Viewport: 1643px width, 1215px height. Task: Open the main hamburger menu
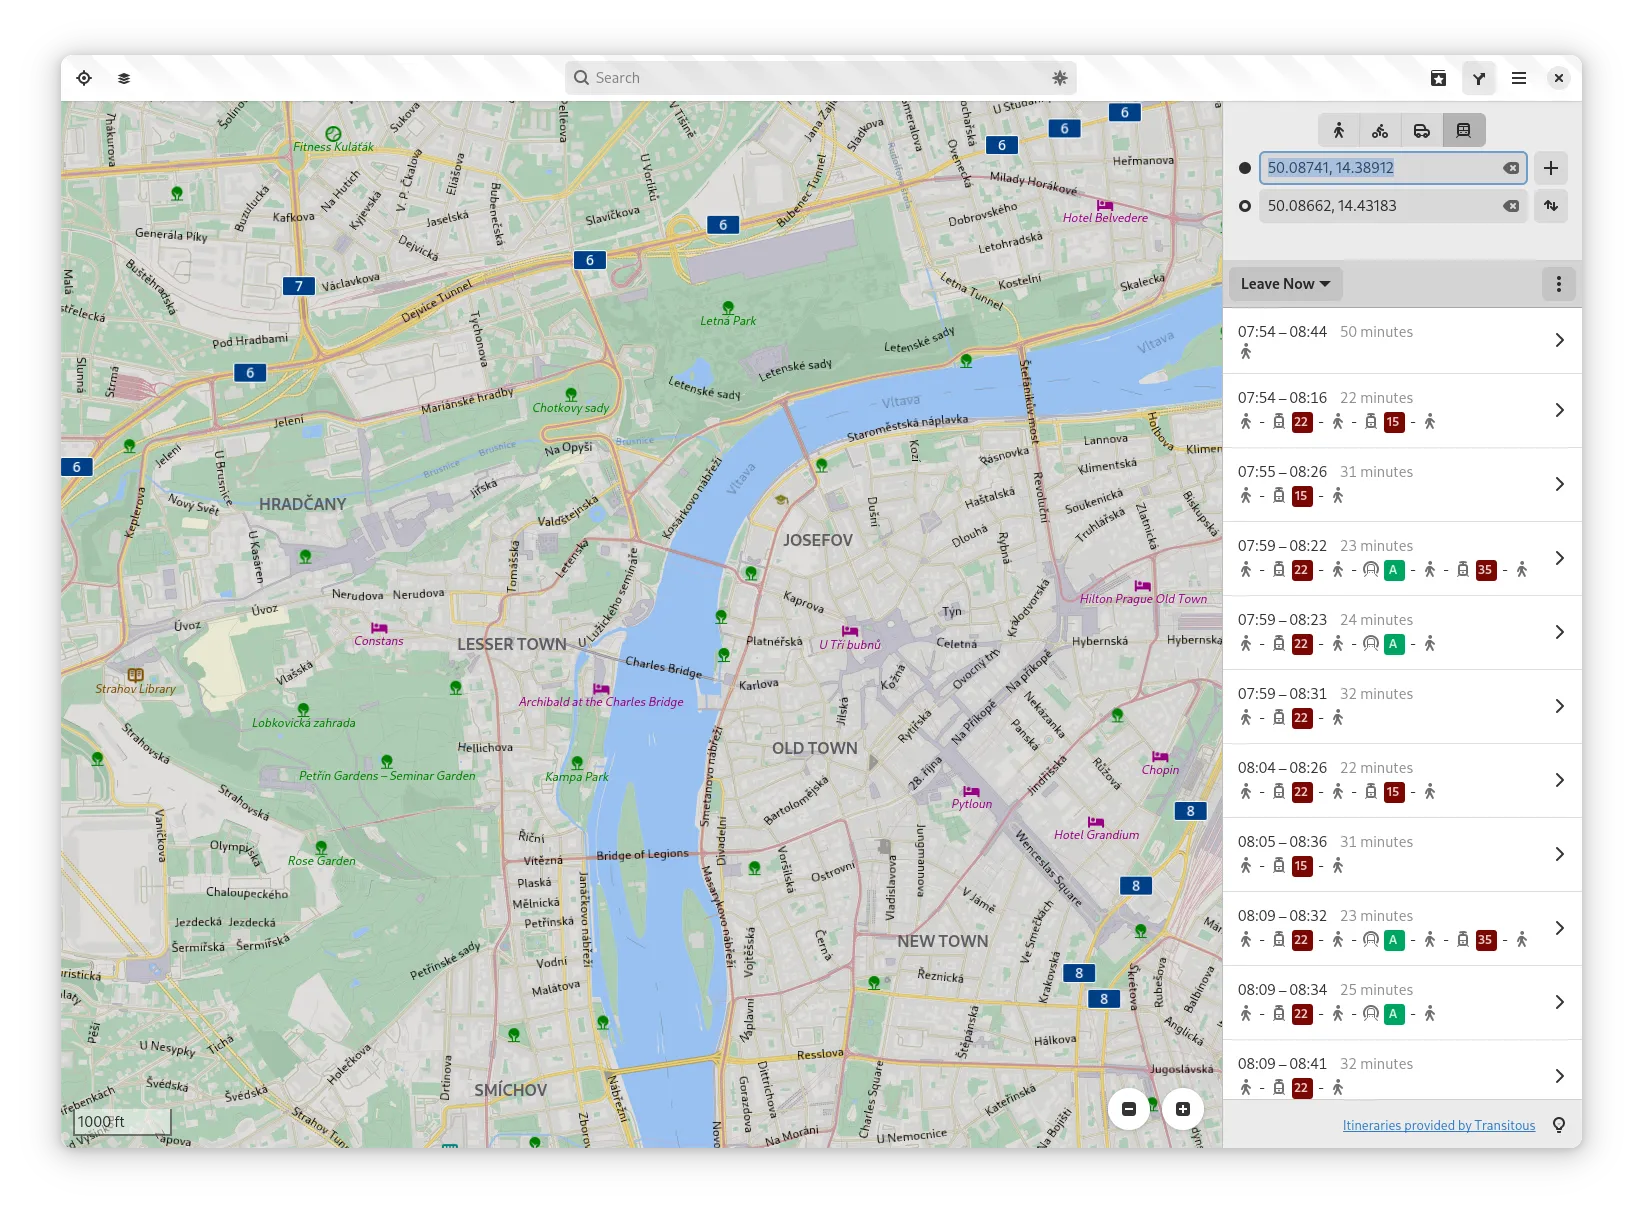1518,78
